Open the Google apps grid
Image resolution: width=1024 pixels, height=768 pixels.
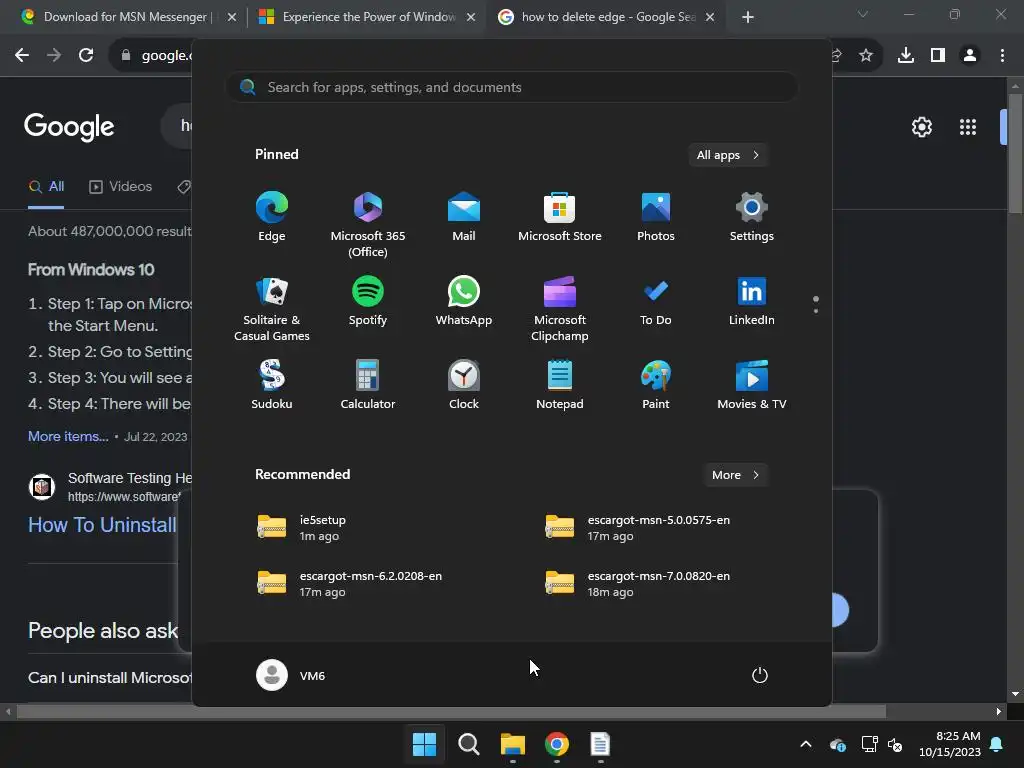click(968, 127)
